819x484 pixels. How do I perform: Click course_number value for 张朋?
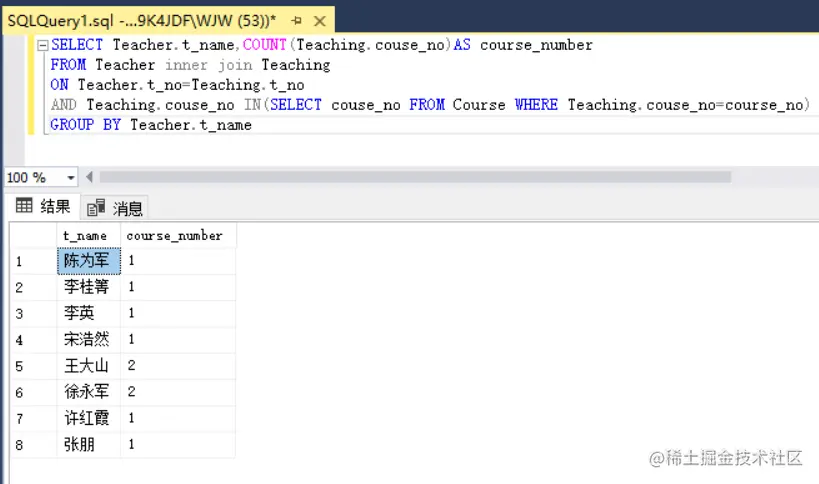coord(178,444)
